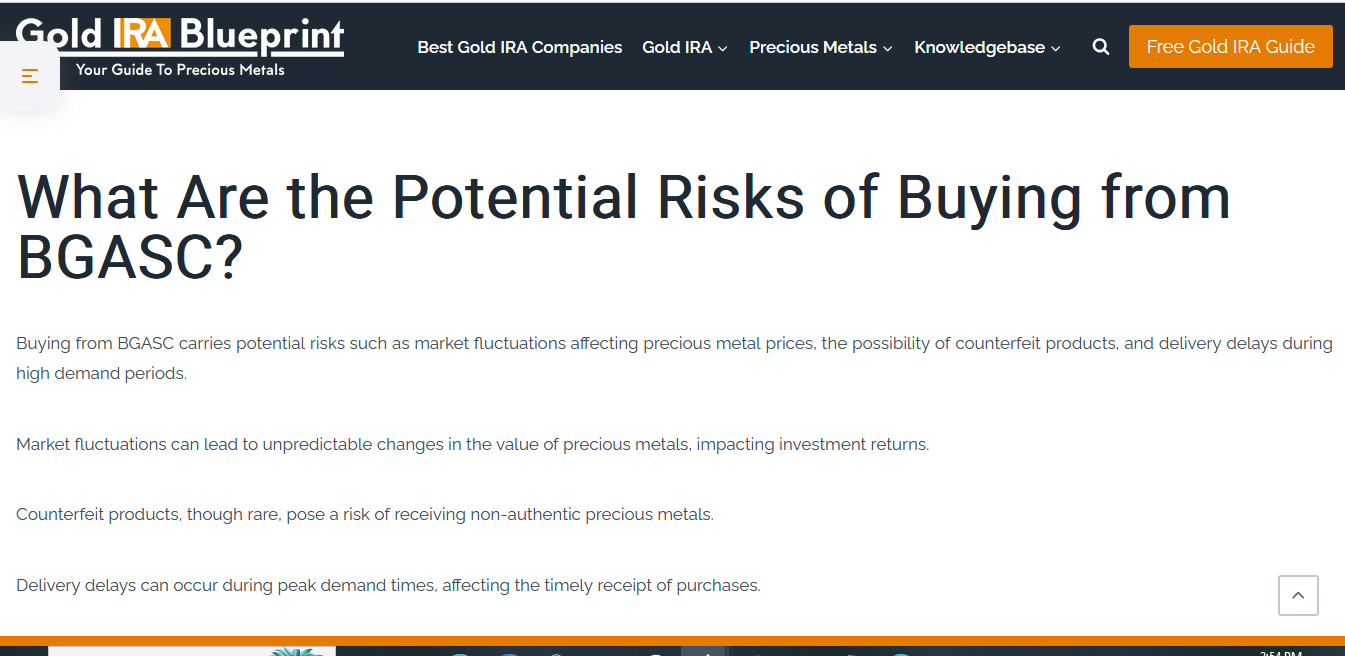Screen dimensions: 1345x656
Task: Open the table of contents sidebar toggle
Action: tap(30, 76)
